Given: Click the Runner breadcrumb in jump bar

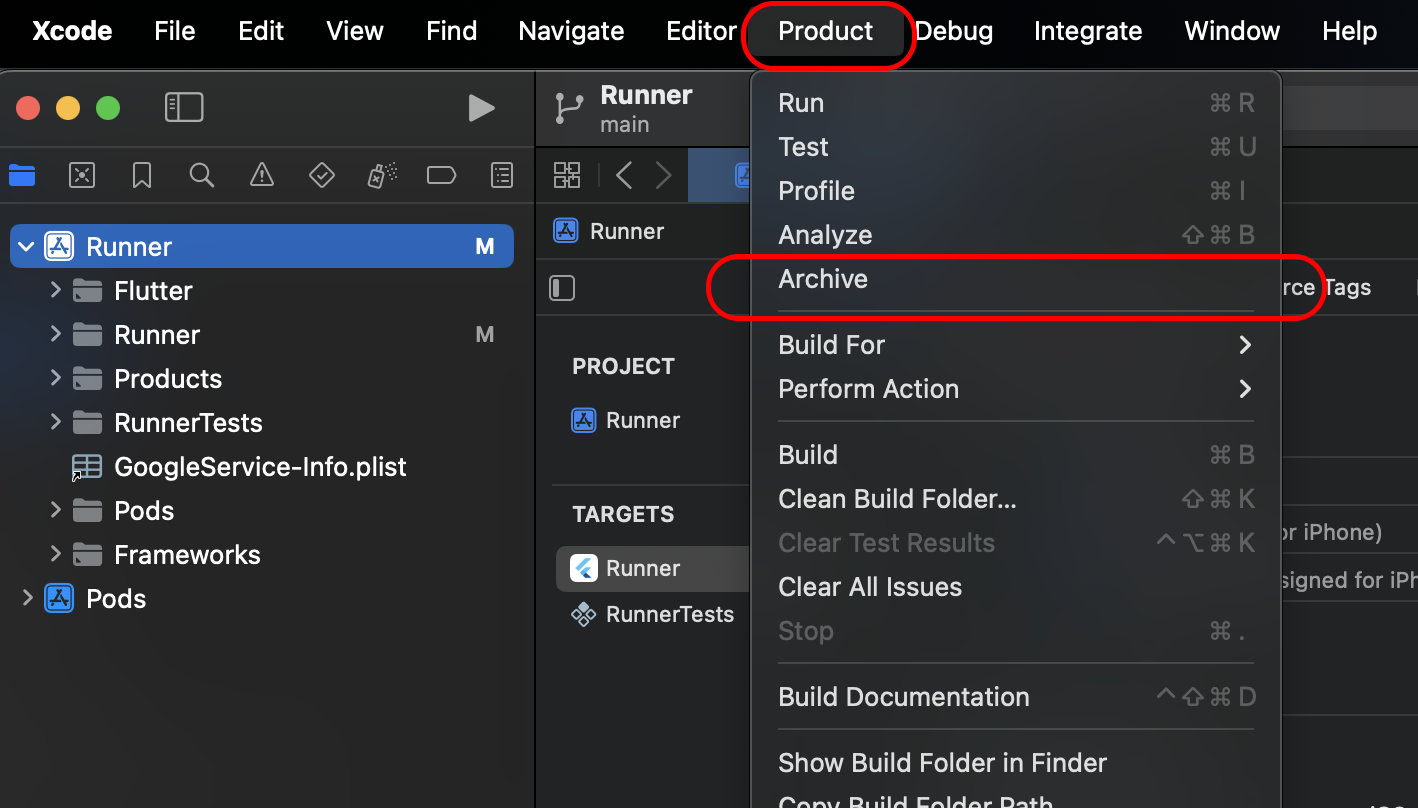Looking at the screenshot, I should pos(609,231).
